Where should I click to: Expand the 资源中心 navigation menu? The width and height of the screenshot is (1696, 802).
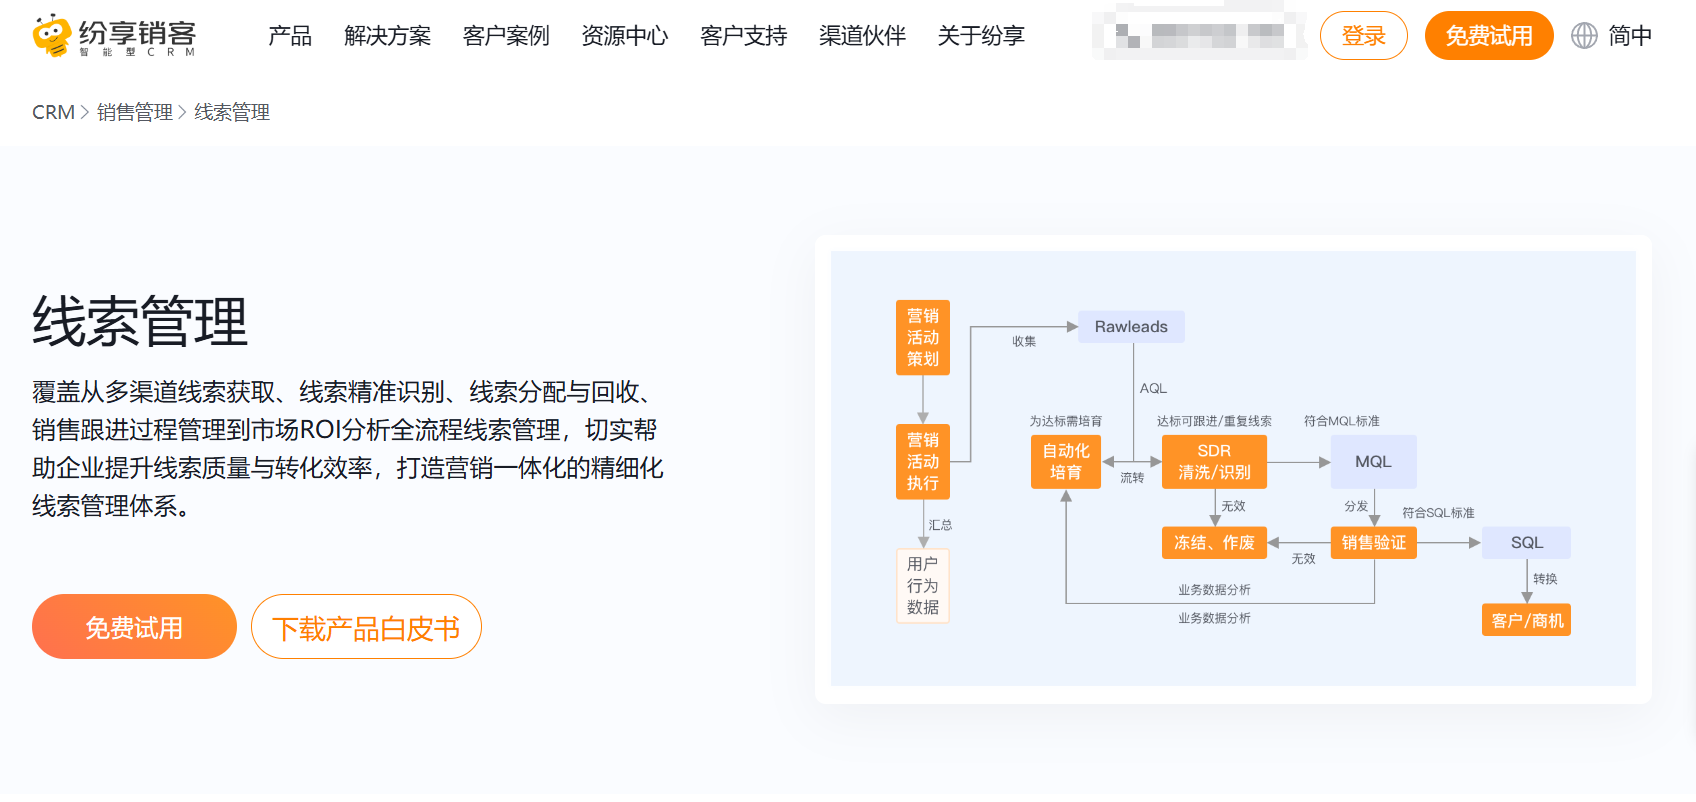[x=625, y=36]
